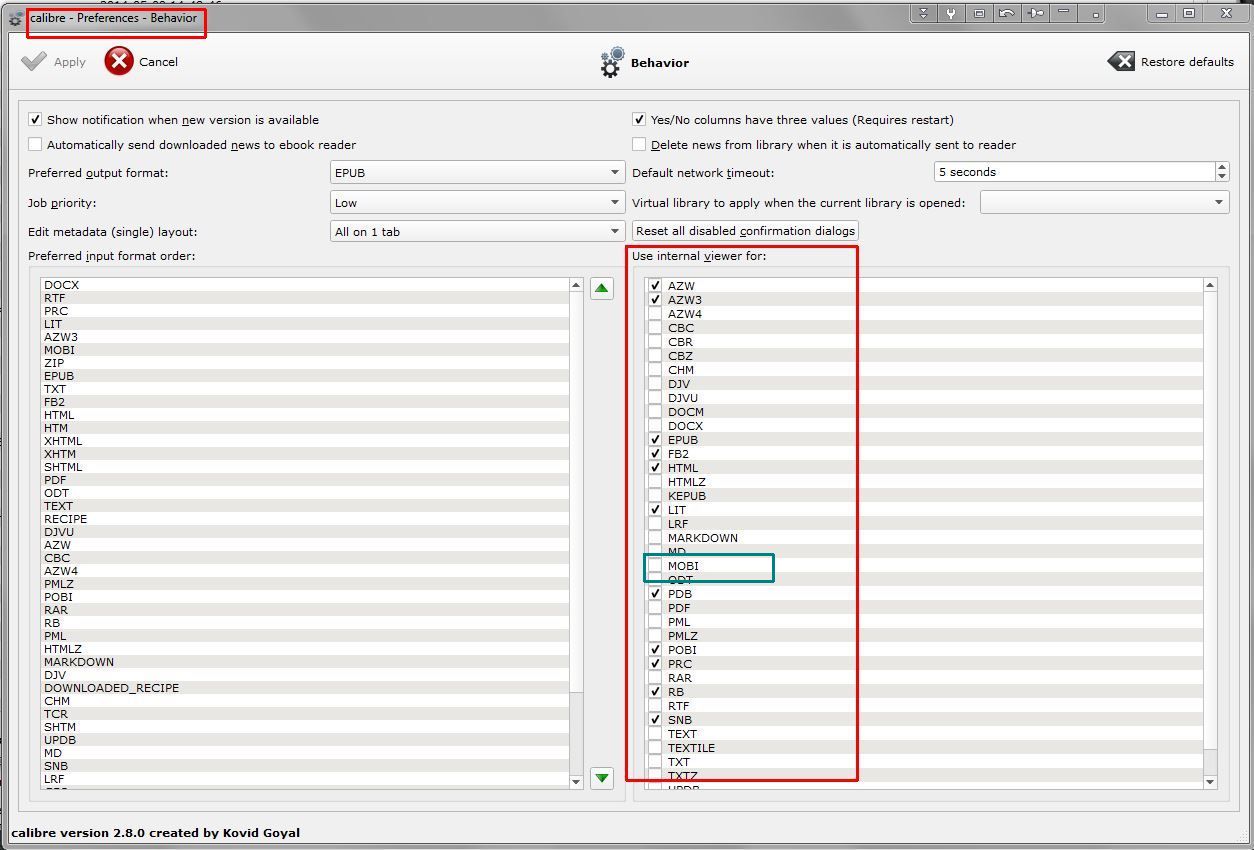
Task: Click Reset all disabled confirmation dialogs
Action: (745, 231)
